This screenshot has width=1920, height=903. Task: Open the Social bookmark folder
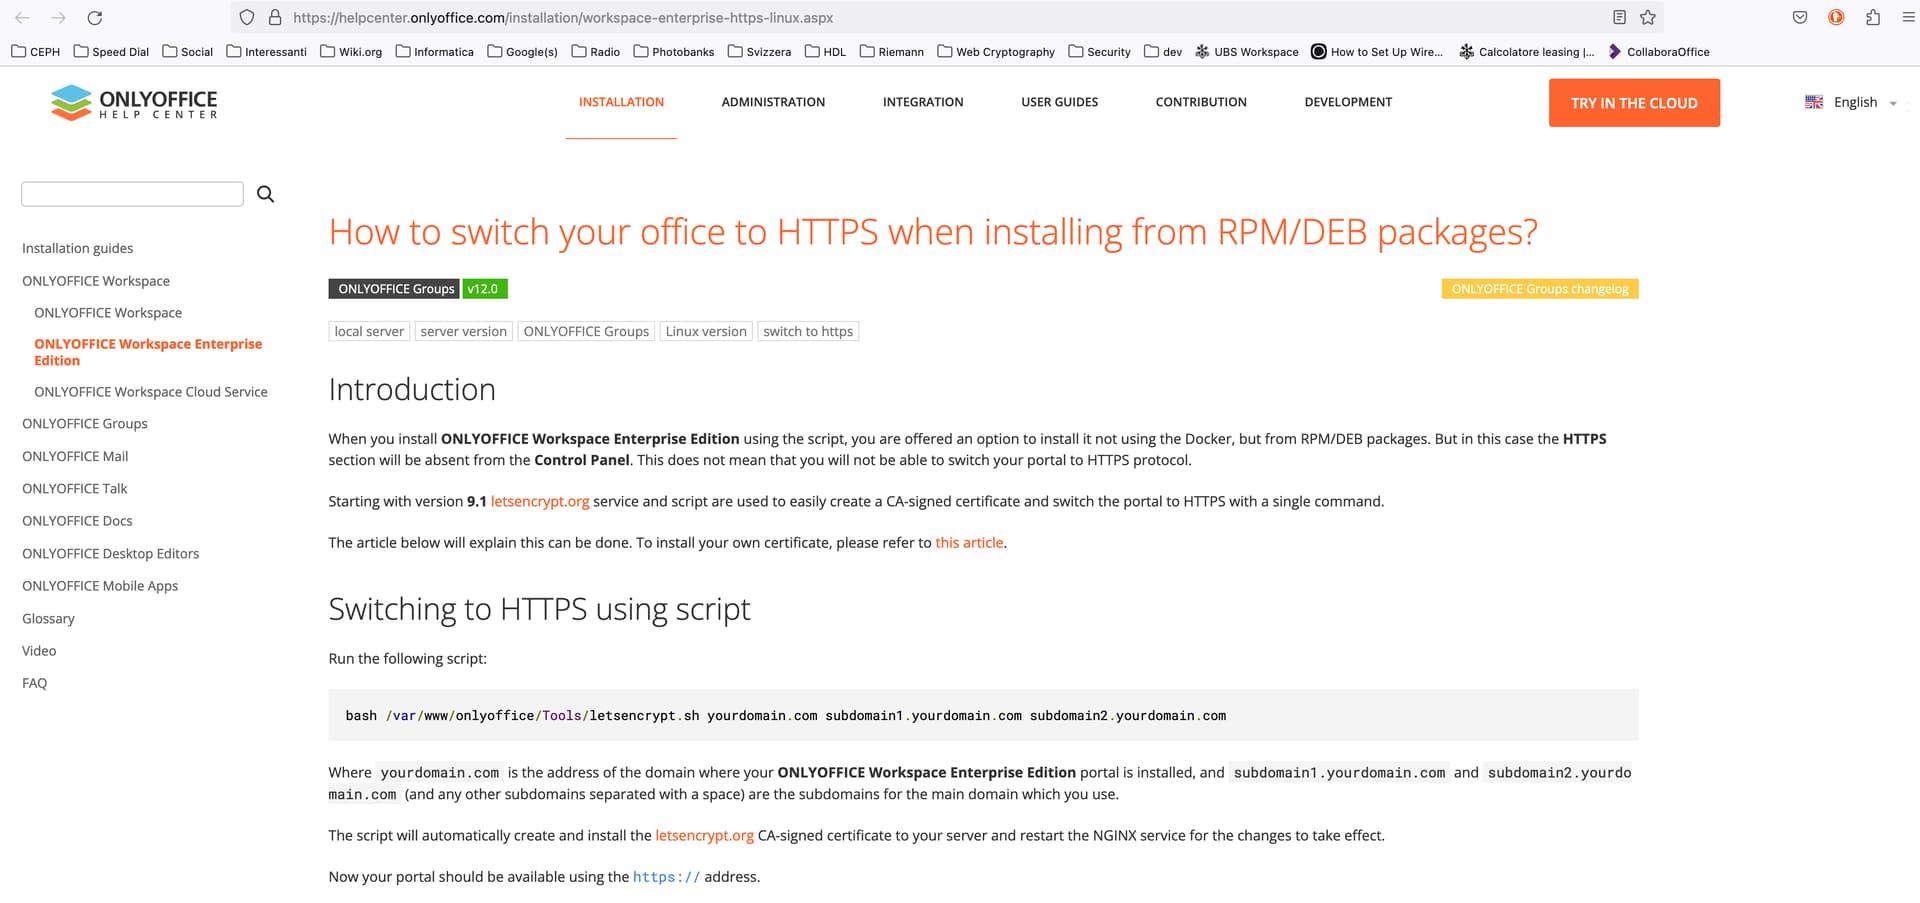187,52
